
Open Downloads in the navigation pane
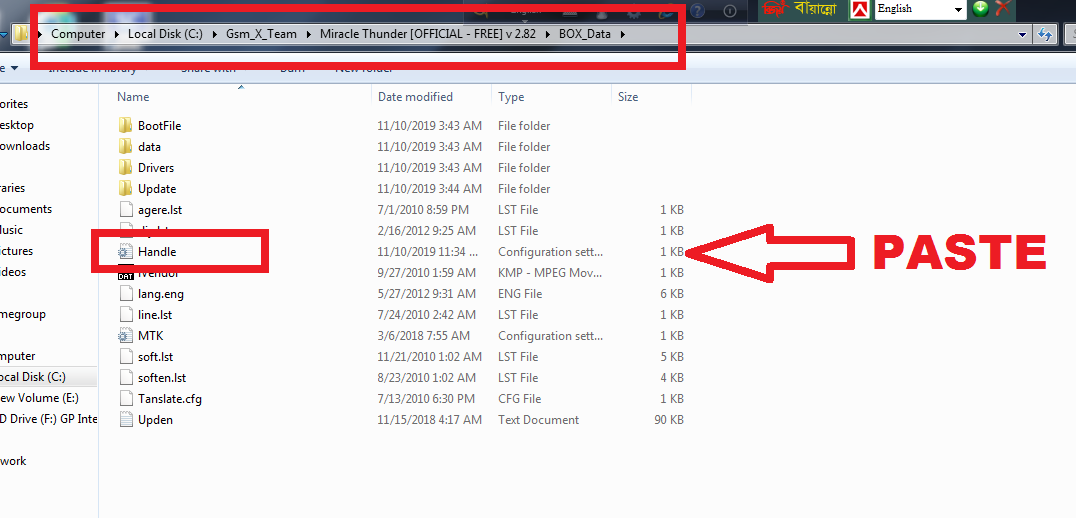[25, 145]
